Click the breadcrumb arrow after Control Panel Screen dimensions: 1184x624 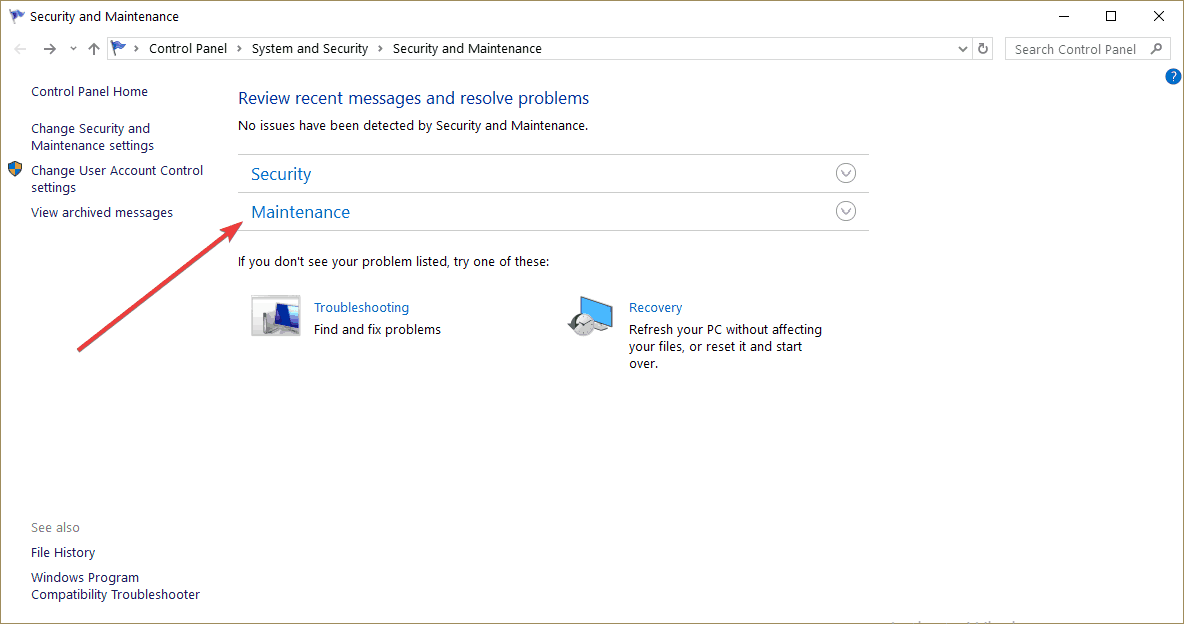[x=239, y=49]
